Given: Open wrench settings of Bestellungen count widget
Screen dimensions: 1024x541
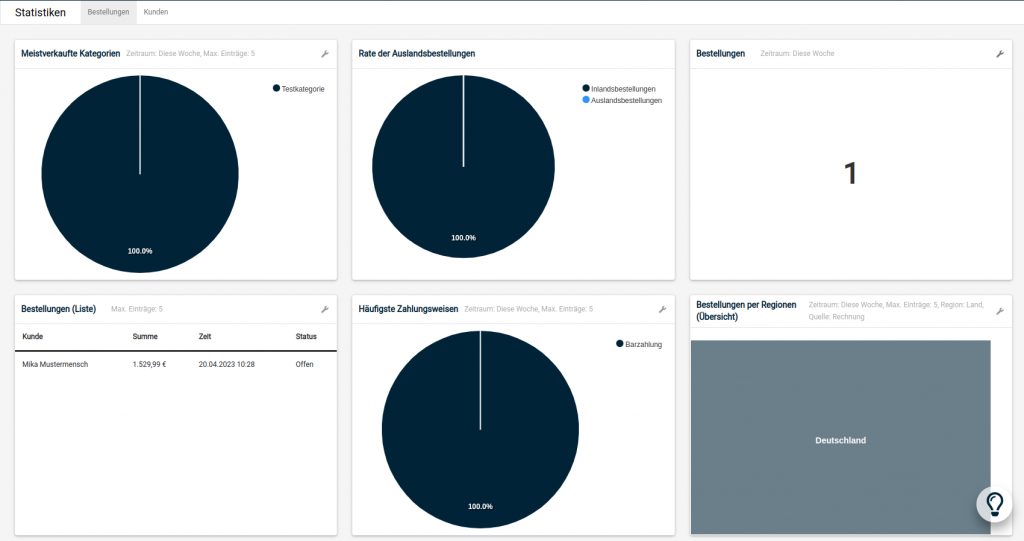Looking at the screenshot, I should click(x=999, y=54).
